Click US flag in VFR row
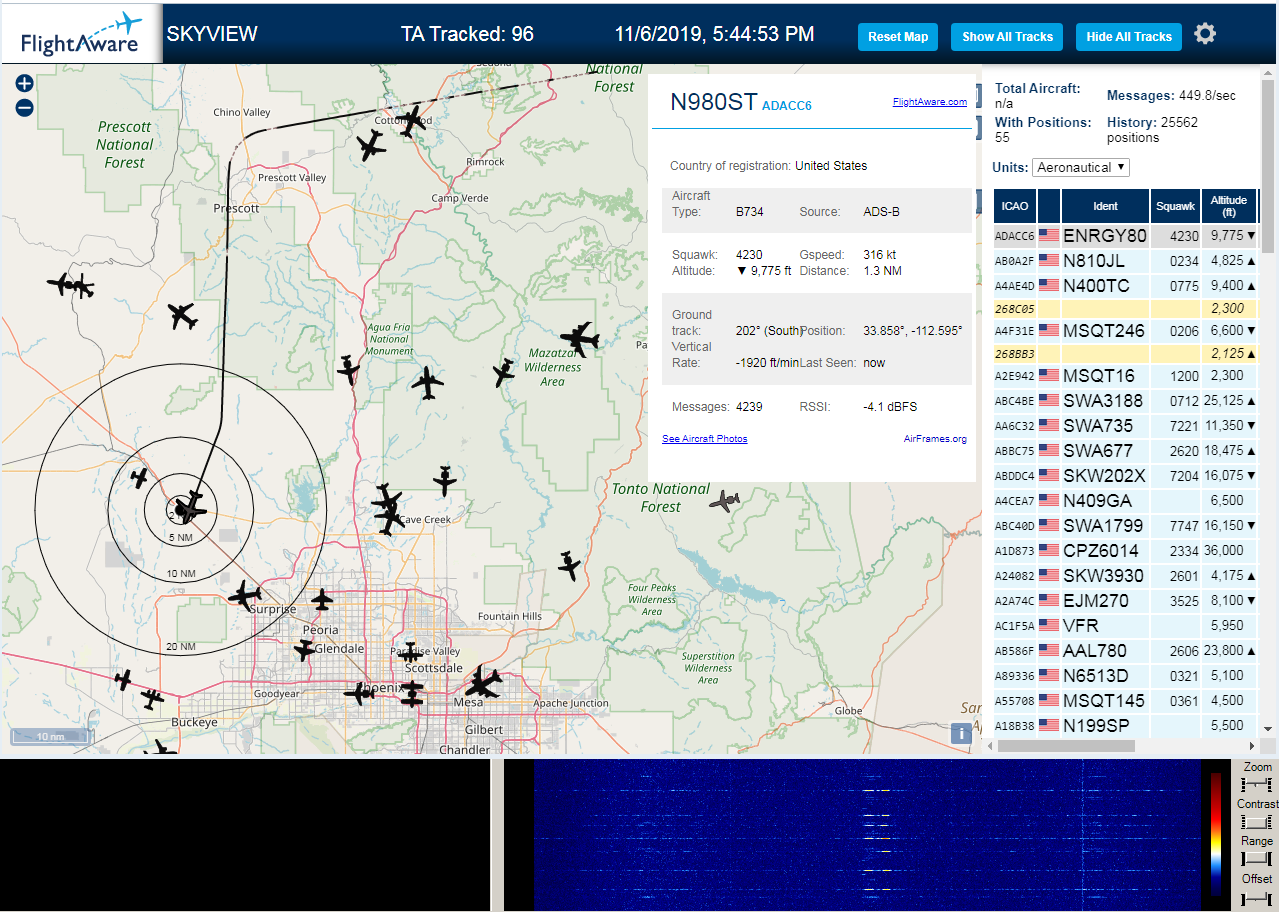The height and width of the screenshot is (913, 1279). click(x=1049, y=626)
